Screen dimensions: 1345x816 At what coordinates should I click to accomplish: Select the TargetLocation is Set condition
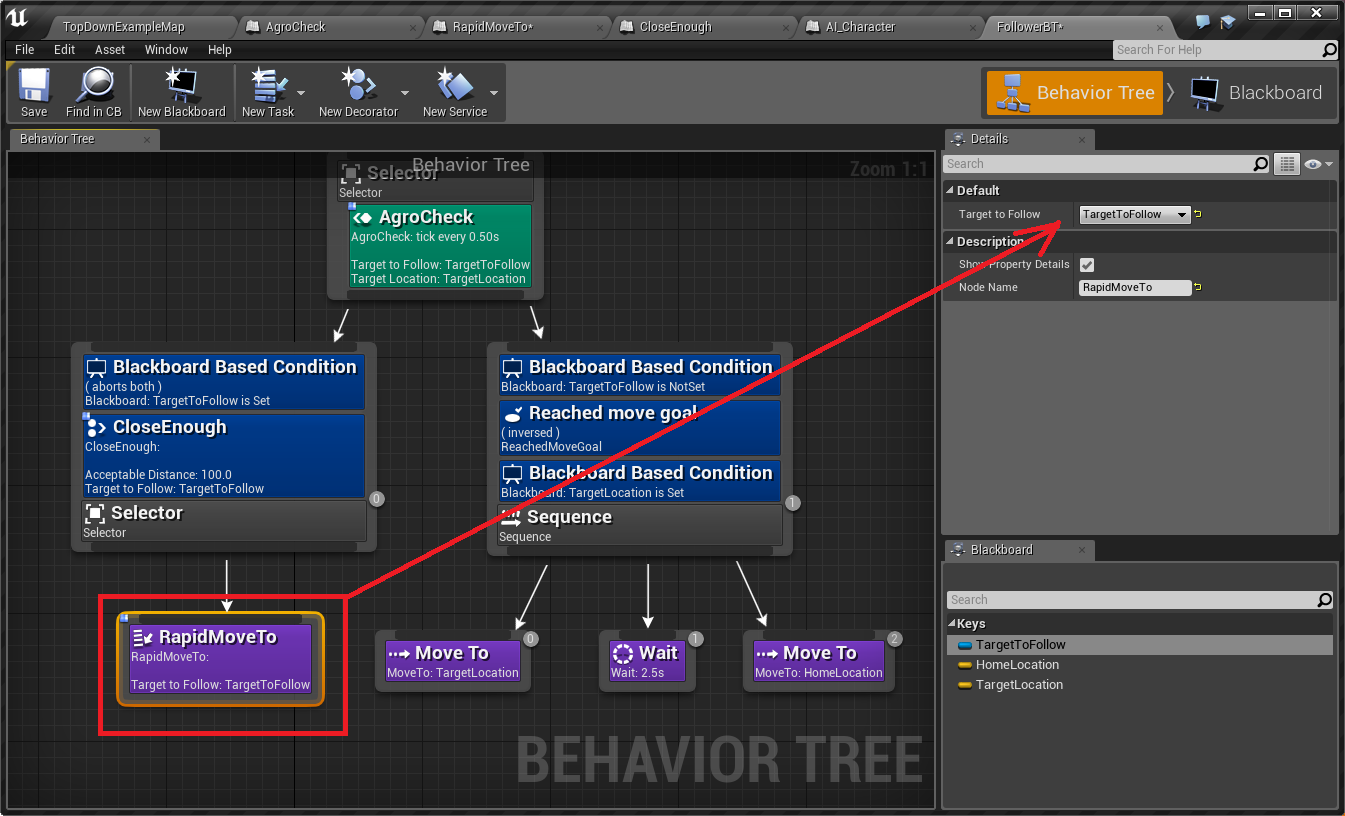pyautogui.click(x=640, y=481)
